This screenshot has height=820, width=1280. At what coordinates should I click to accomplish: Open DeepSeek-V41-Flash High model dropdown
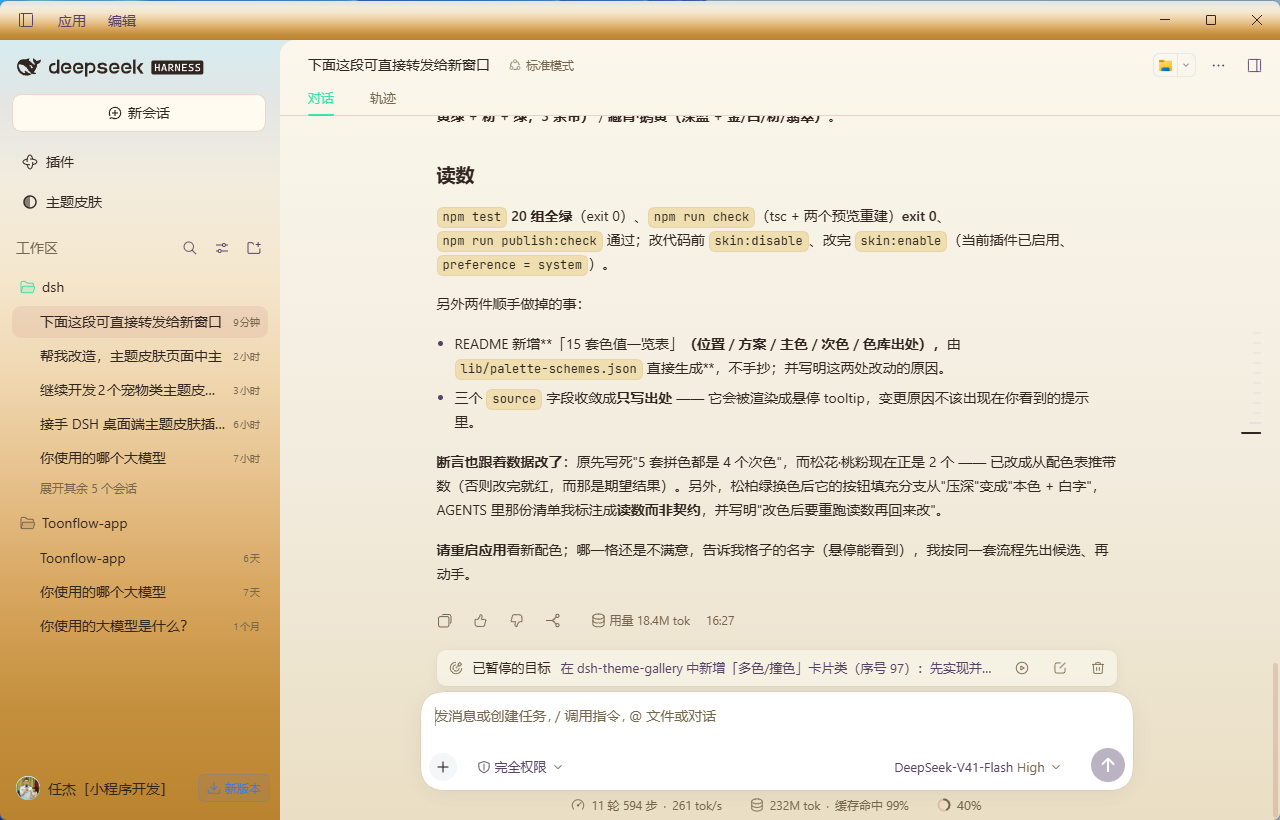click(977, 767)
